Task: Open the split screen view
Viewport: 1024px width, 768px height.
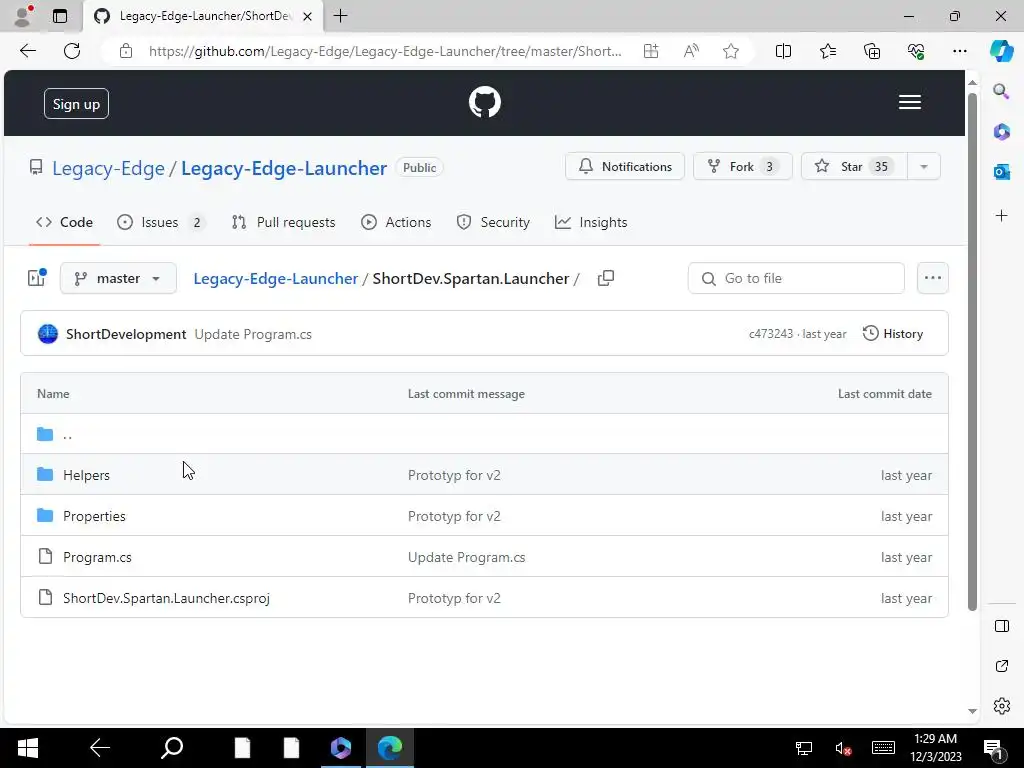Action: (783, 51)
